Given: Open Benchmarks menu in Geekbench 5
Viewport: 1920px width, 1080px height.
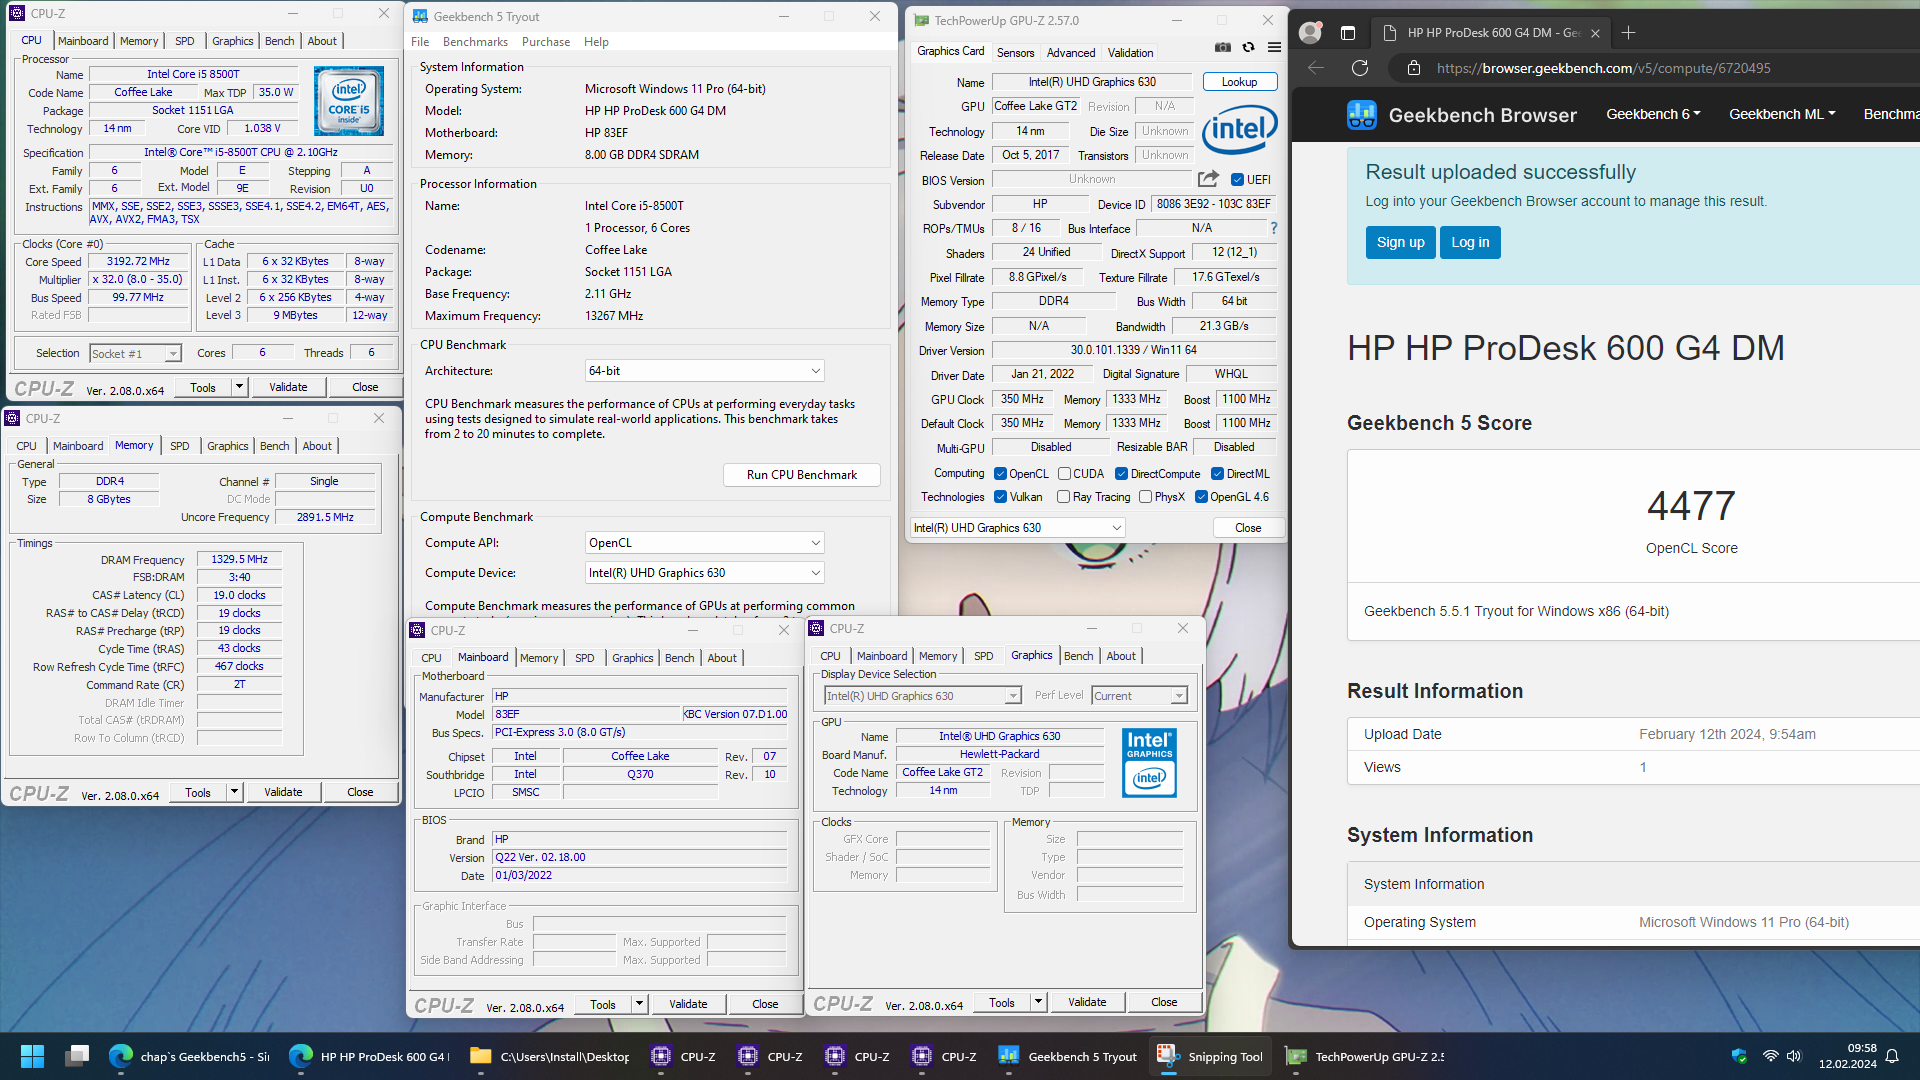Looking at the screenshot, I should point(475,42).
